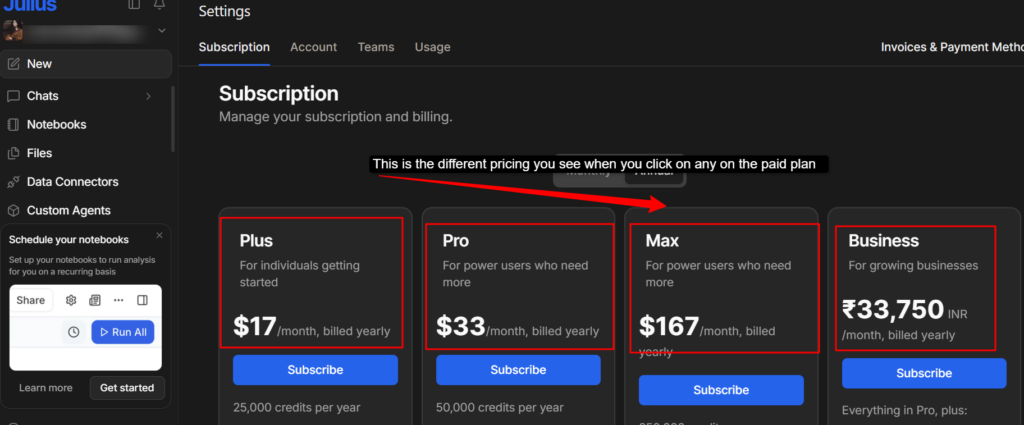Click 'Everything in Pro, plus:' text
The image size is (1024, 425).
coord(904,411)
